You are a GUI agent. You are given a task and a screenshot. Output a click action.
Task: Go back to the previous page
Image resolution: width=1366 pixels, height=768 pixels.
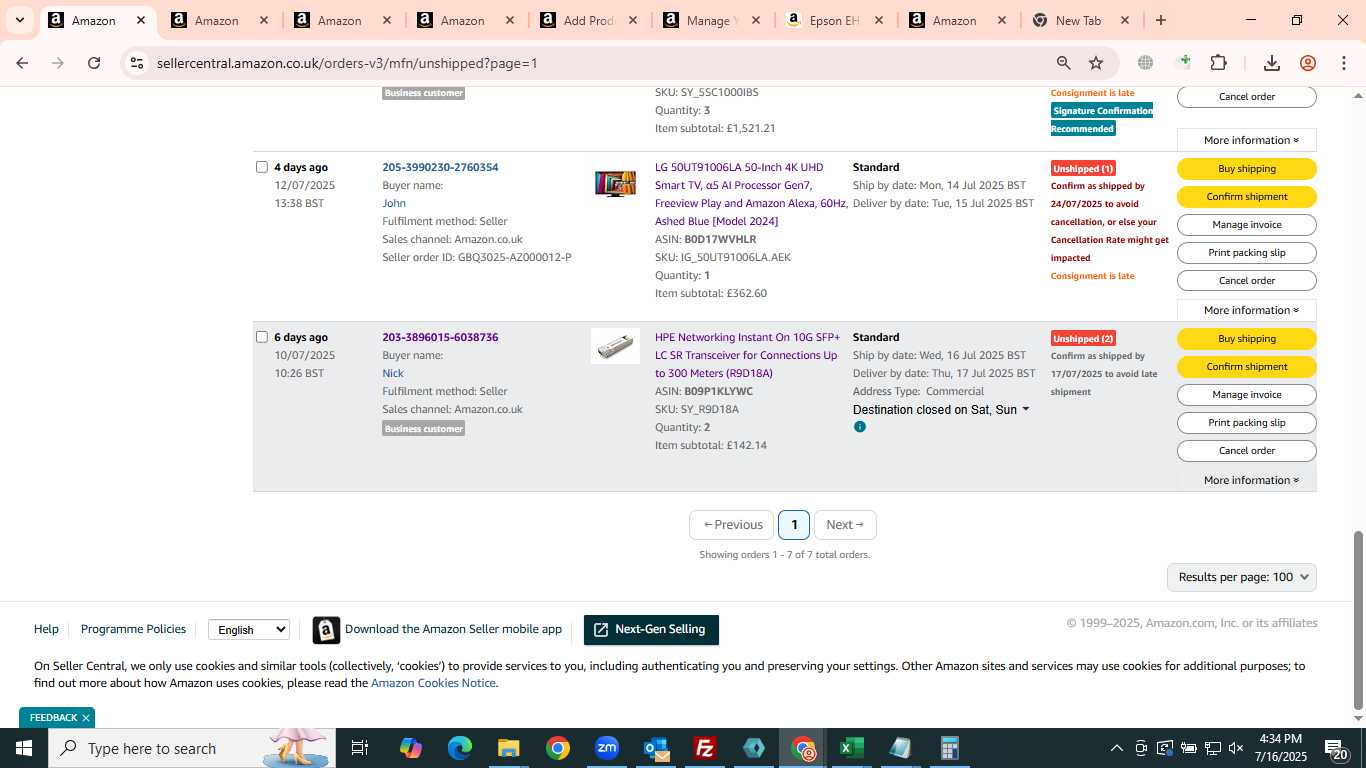(22, 63)
